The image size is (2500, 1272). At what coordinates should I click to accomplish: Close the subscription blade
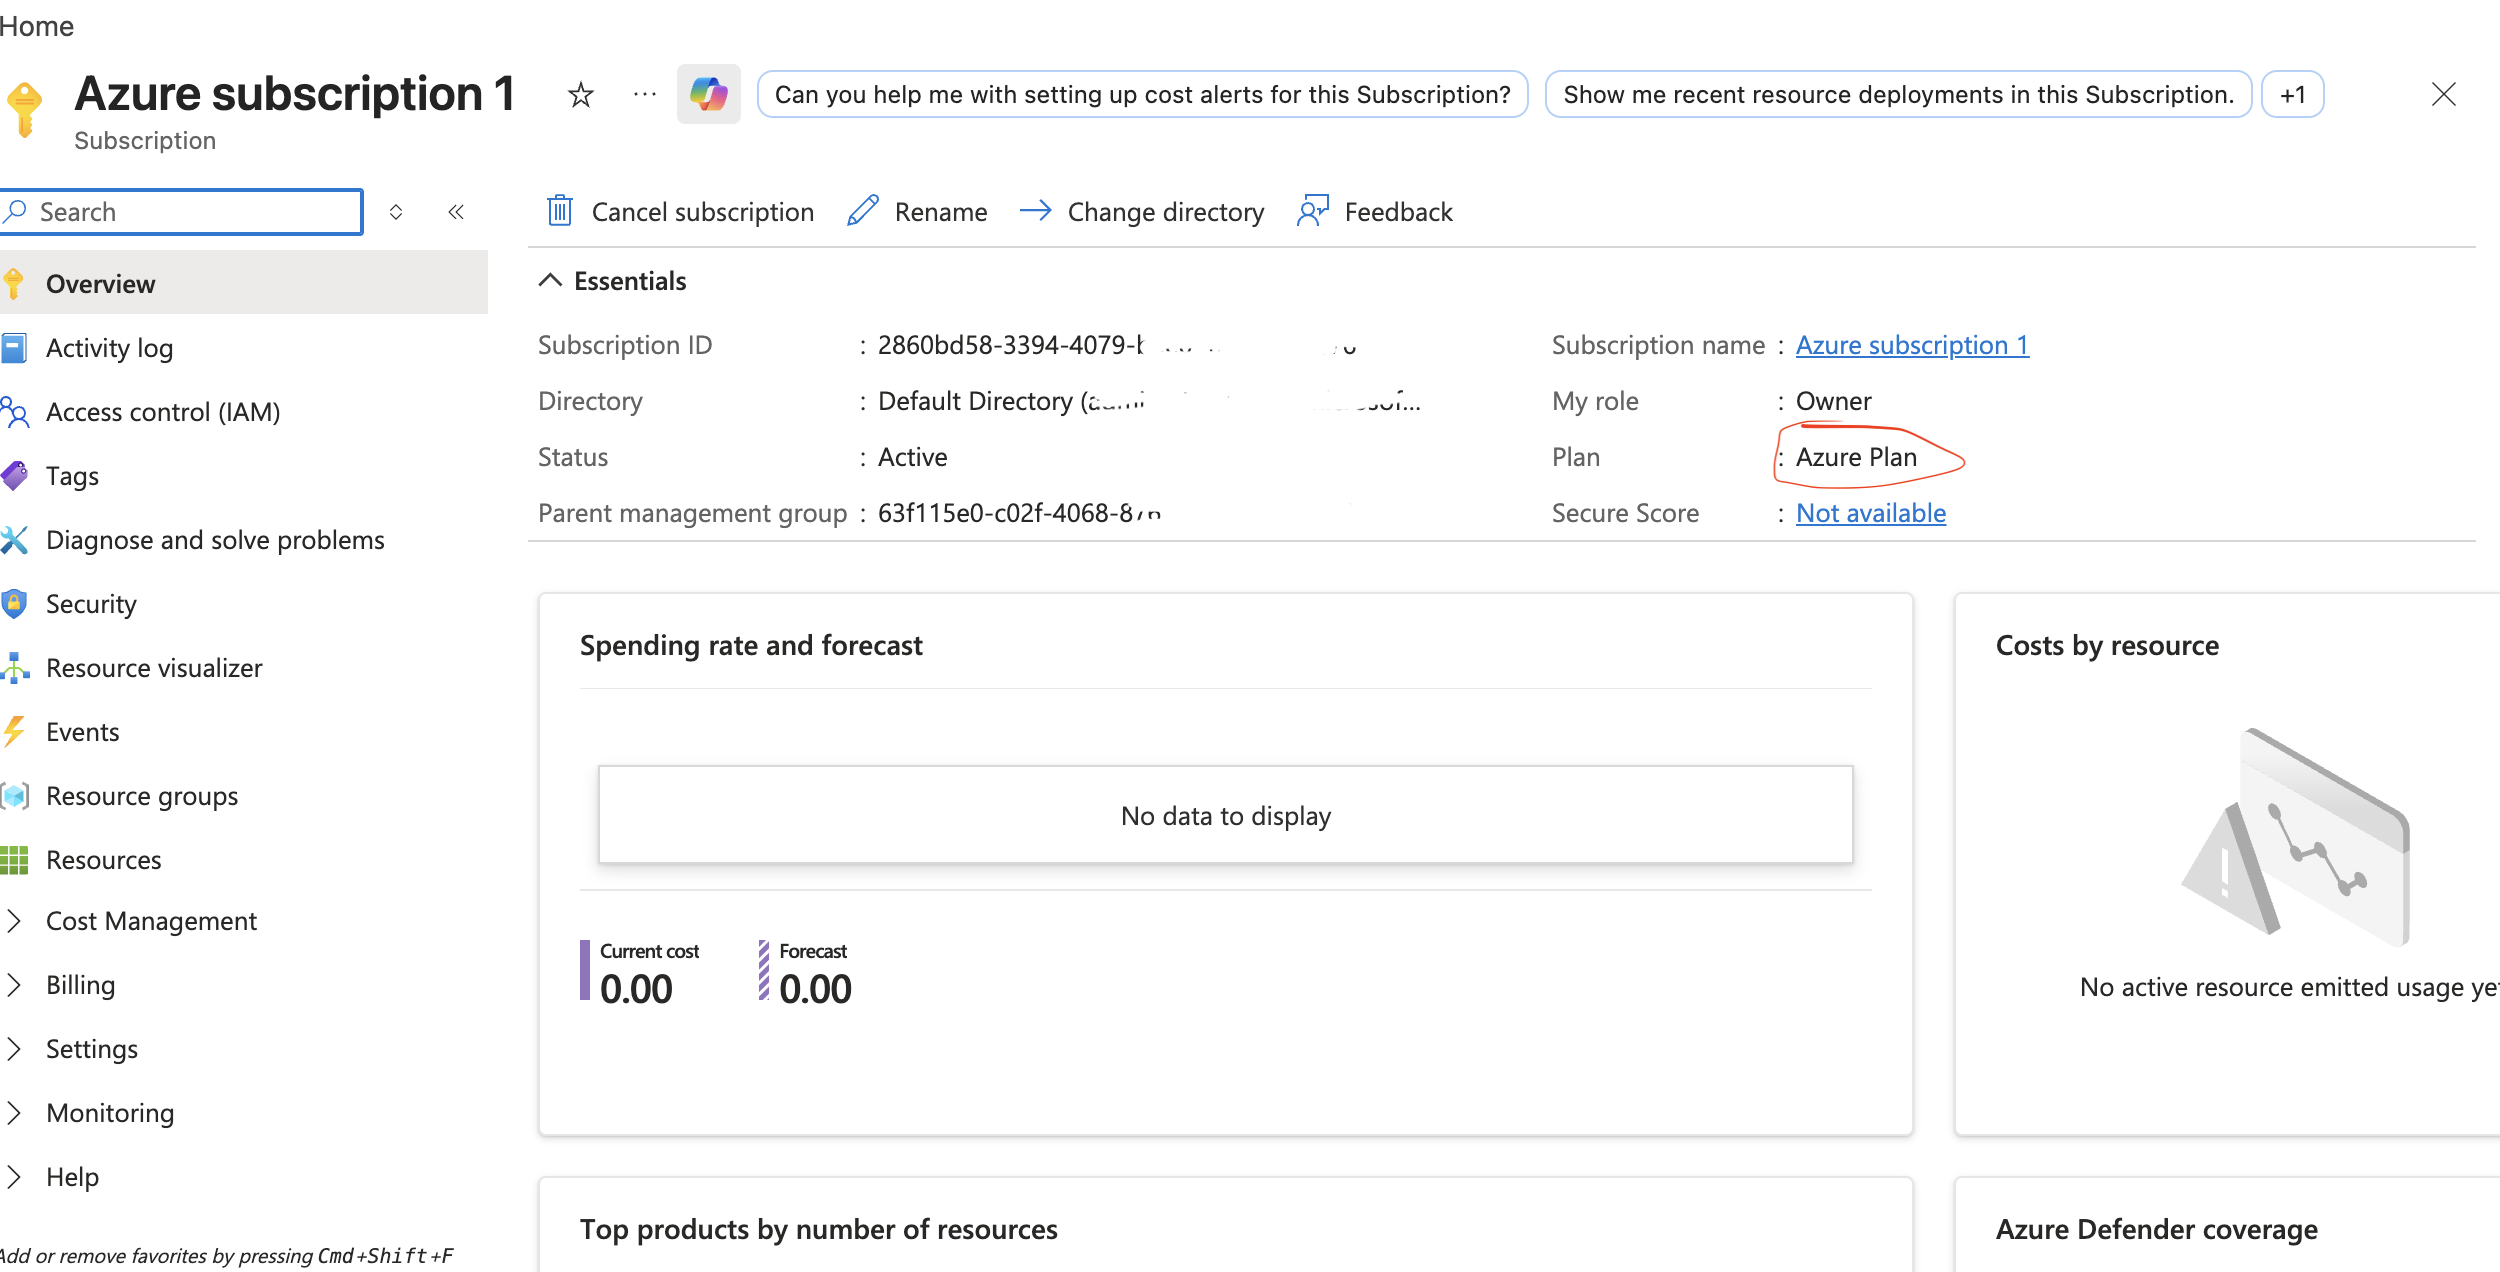2443,94
